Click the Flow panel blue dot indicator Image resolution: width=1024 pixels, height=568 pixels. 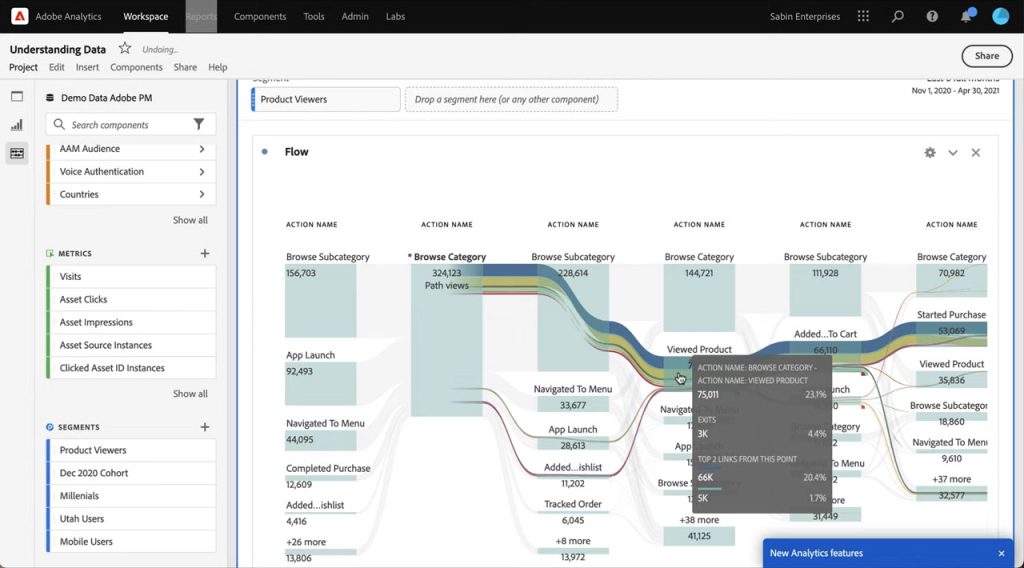tap(264, 151)
